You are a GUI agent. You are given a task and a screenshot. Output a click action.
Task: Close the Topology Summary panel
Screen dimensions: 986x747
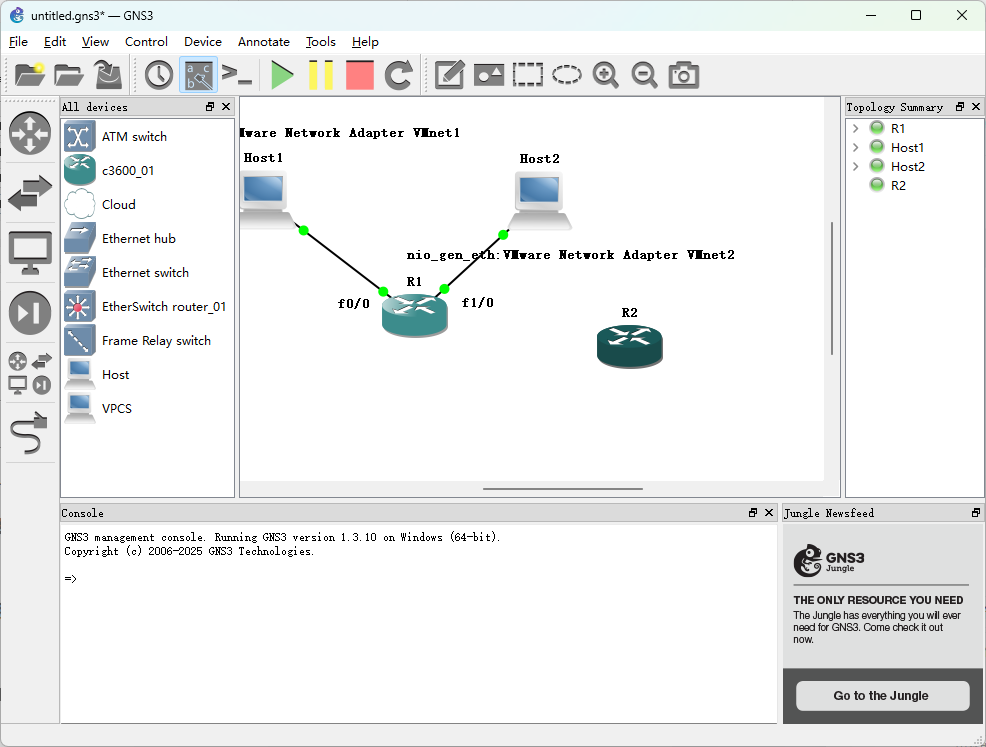(x=976, y=107)
